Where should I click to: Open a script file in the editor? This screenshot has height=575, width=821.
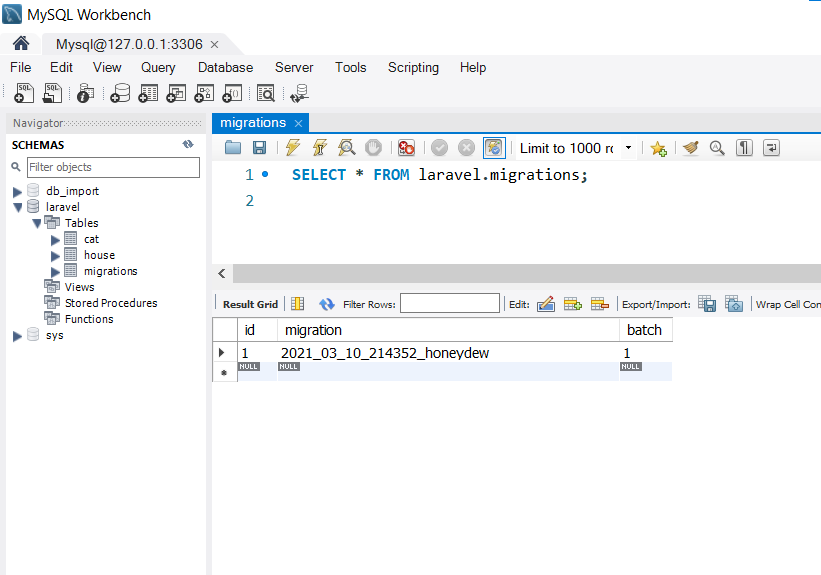pyautogui.click(x=233, y=148)
